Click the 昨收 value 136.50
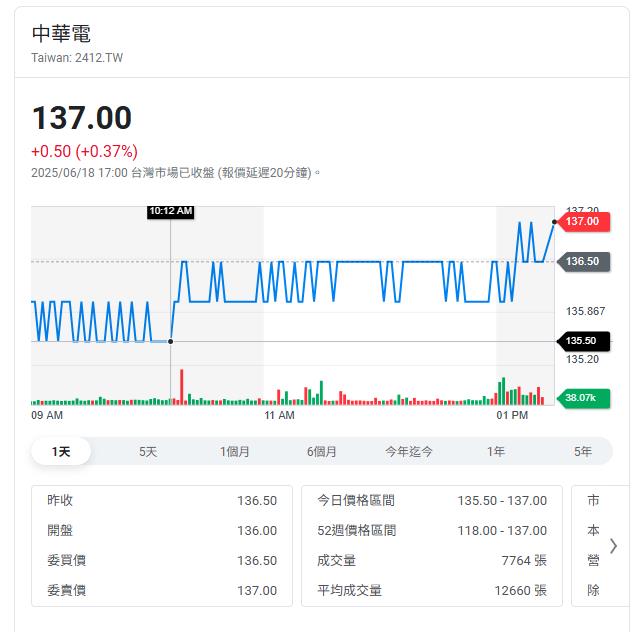This screenshot has width=638, height=632. [257, 501]
